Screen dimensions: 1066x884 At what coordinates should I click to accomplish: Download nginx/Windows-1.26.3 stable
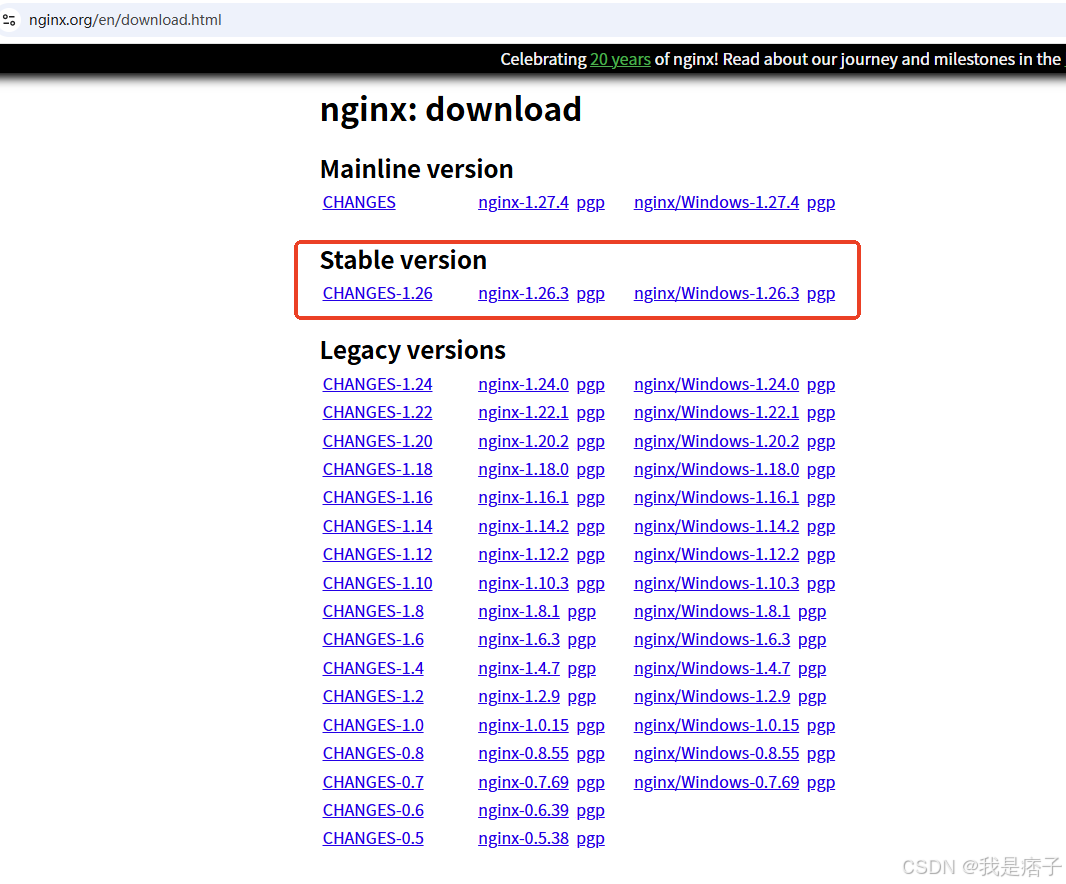click(716, 294)
